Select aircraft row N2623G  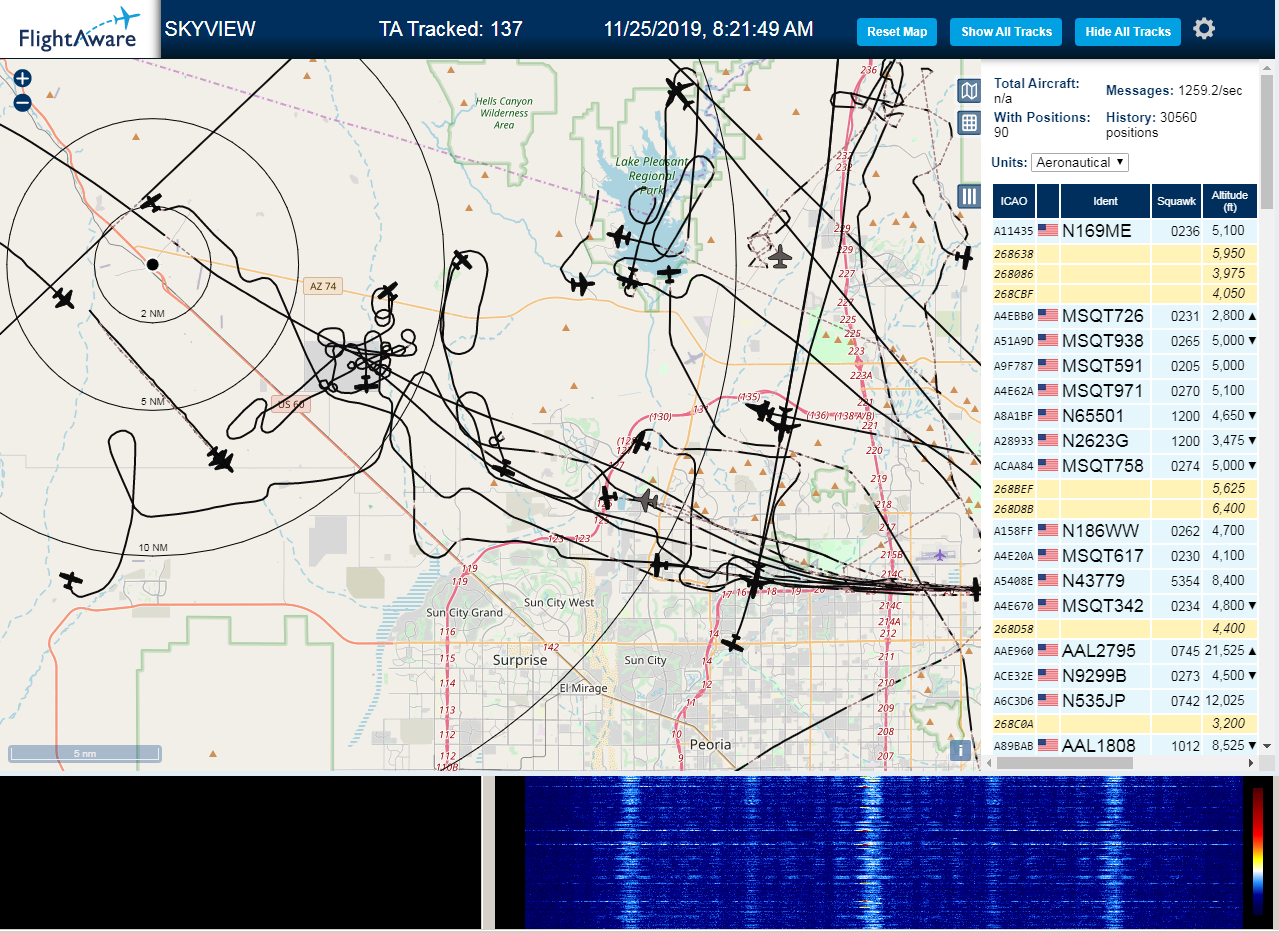1124,440
